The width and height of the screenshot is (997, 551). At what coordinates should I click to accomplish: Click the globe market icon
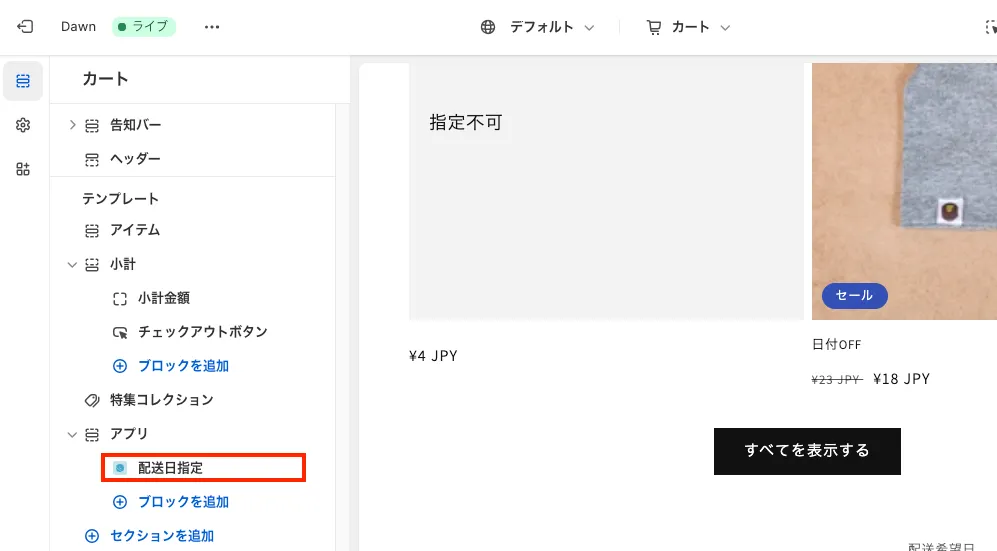click(x=488, y=27)
